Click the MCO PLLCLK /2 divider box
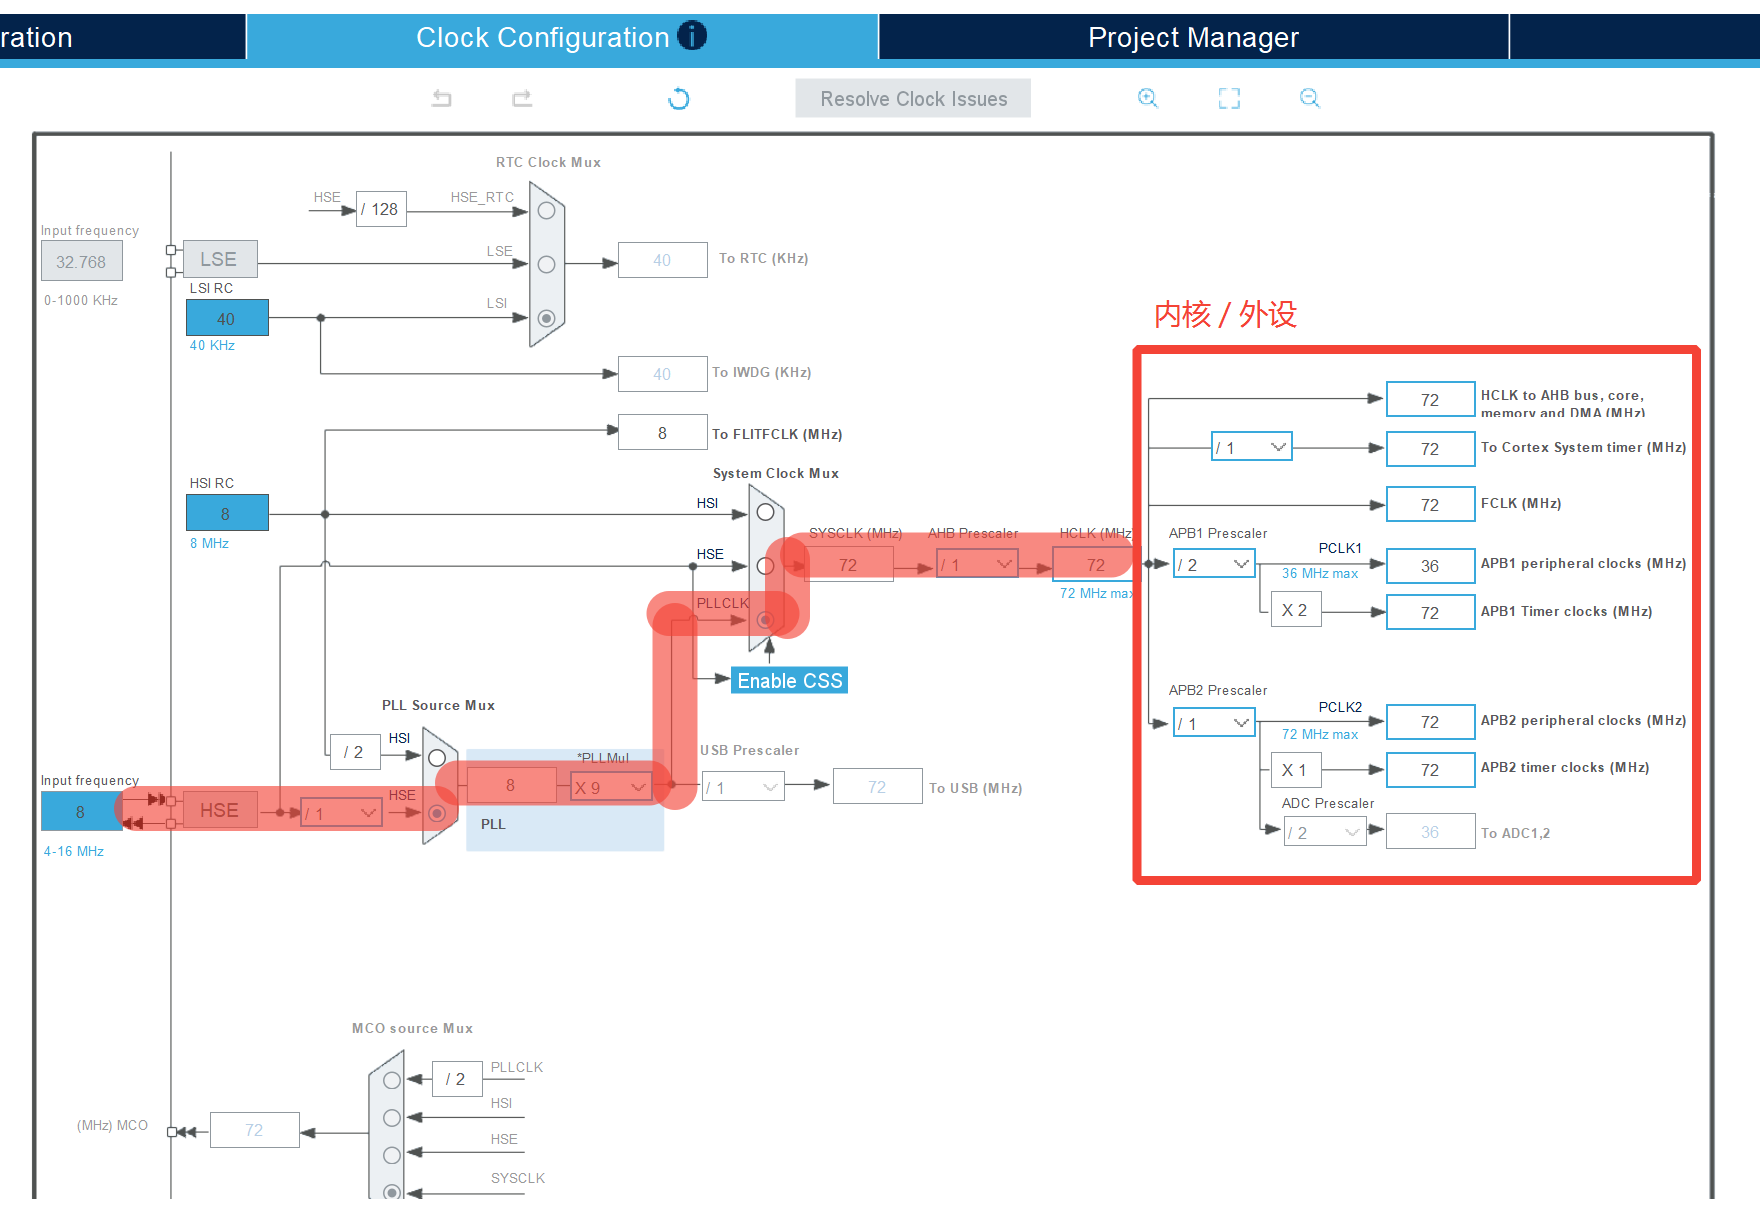1760x1209 pixels. (457, 1079)
